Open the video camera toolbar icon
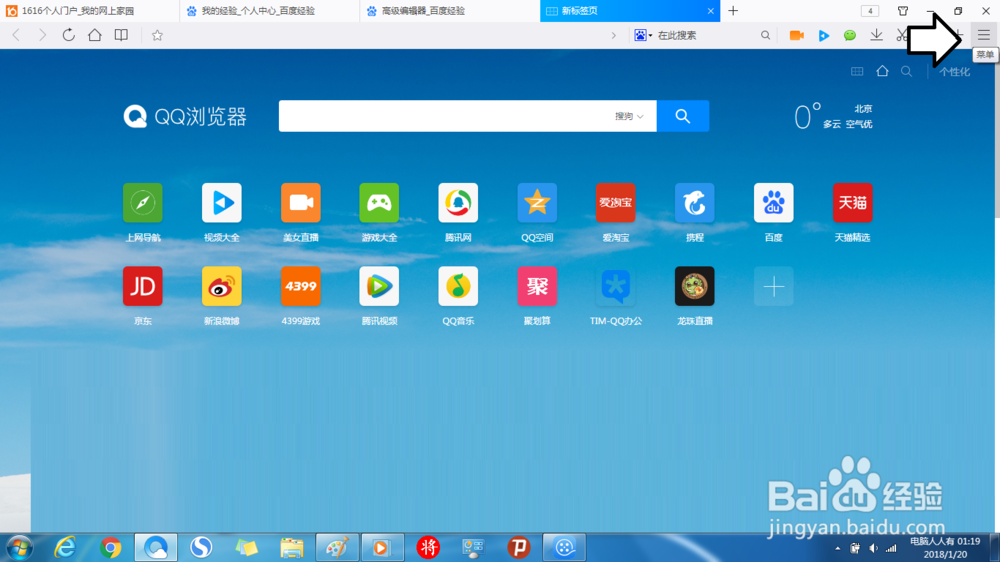This screenshot has height=562, width=1000. point(797,35)
